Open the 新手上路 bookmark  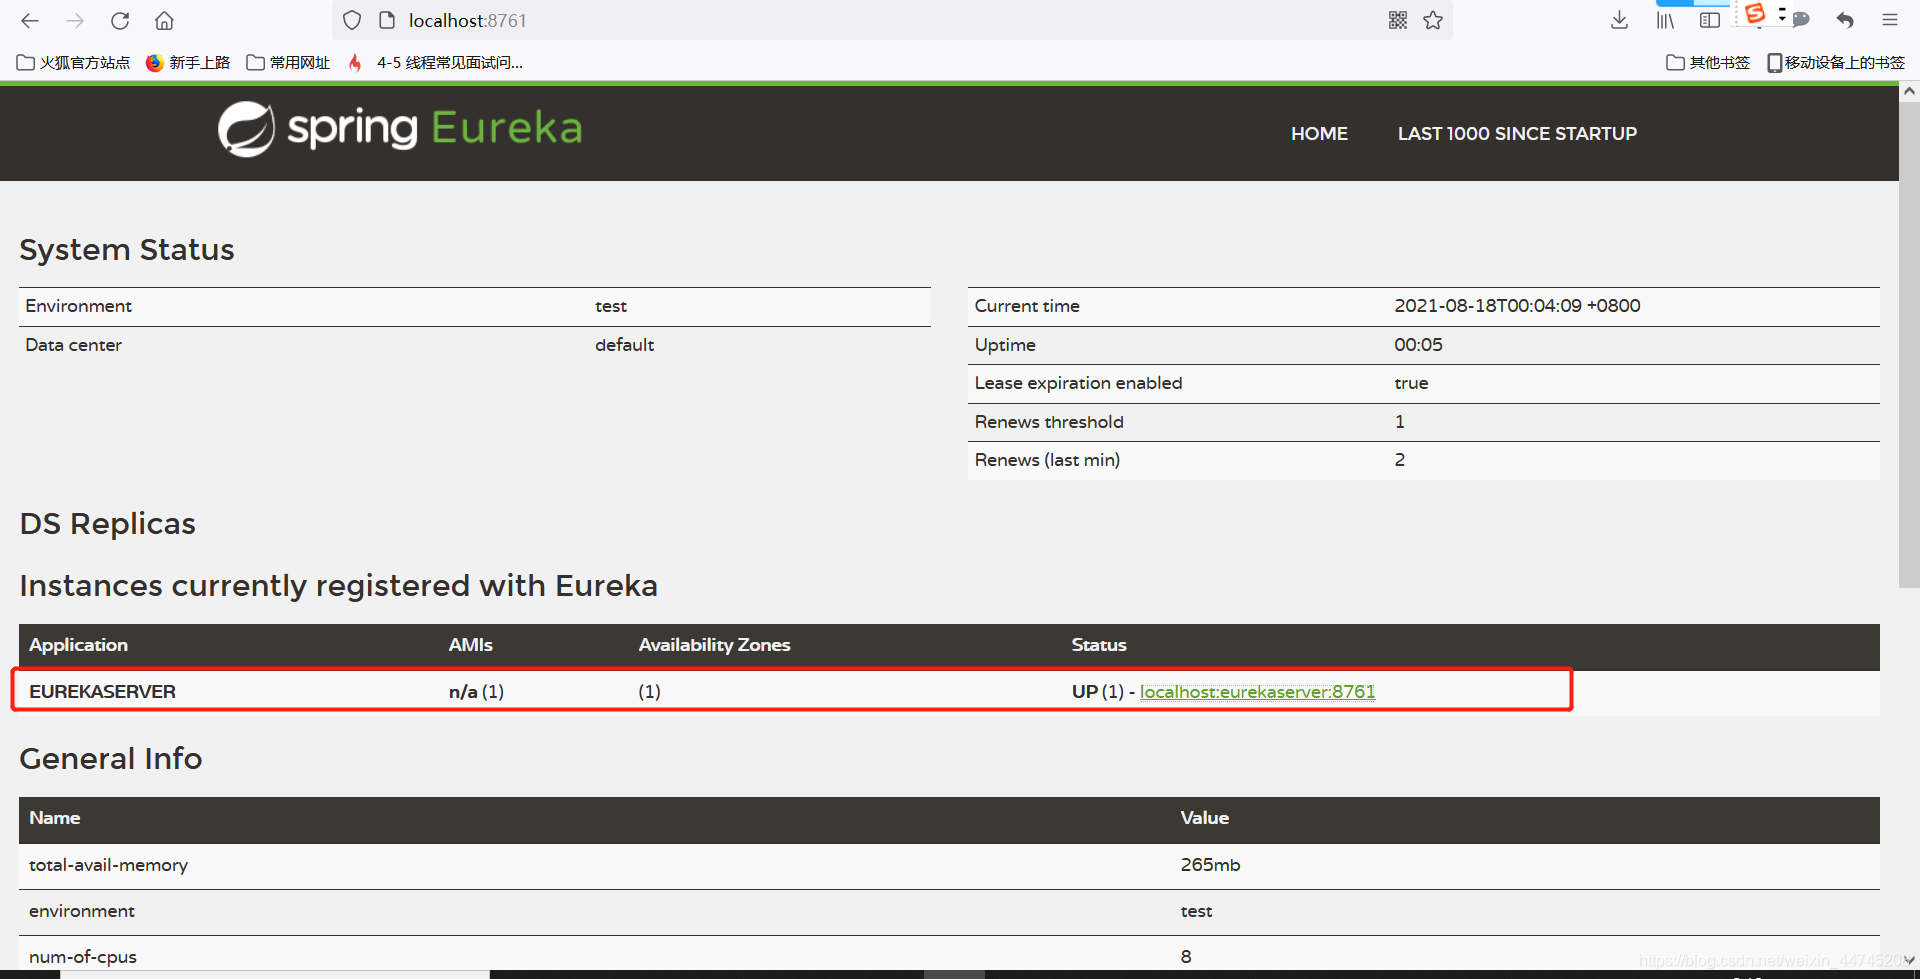tap(188, 63)
